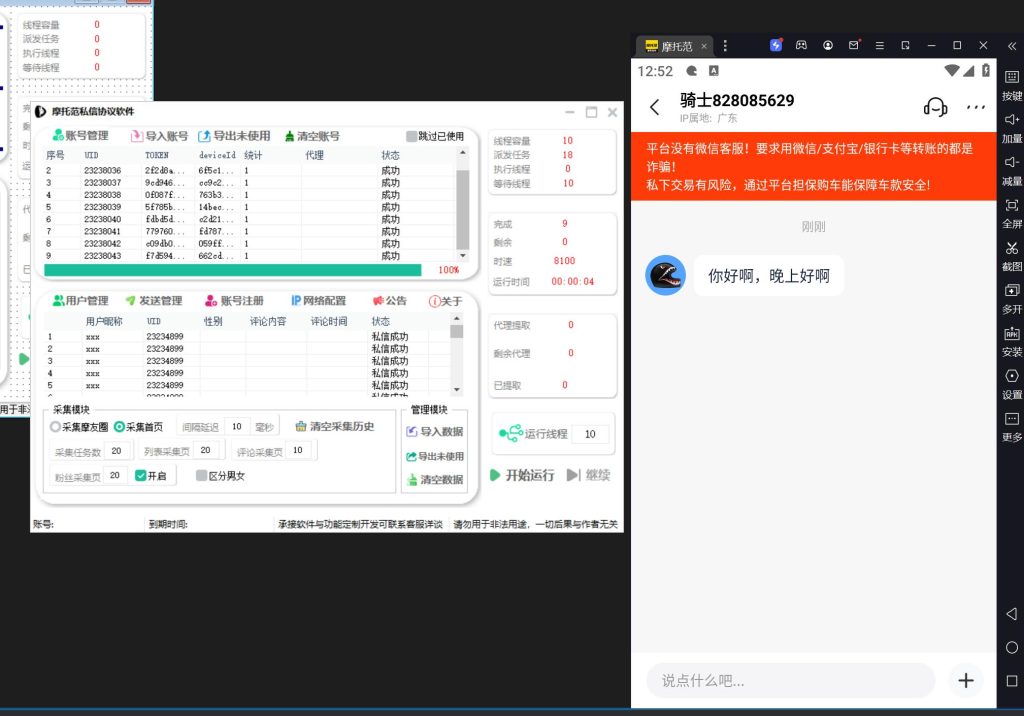Open the IP 网络配置 tab

click(320, 300)
